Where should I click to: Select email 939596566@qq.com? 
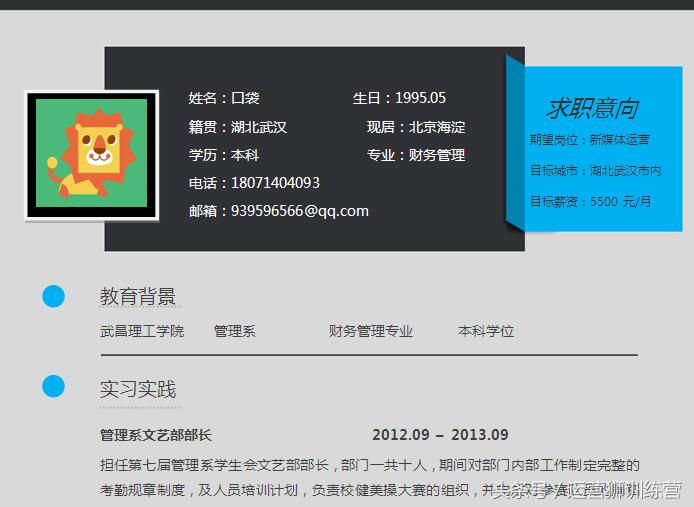[x=300, y=211]
